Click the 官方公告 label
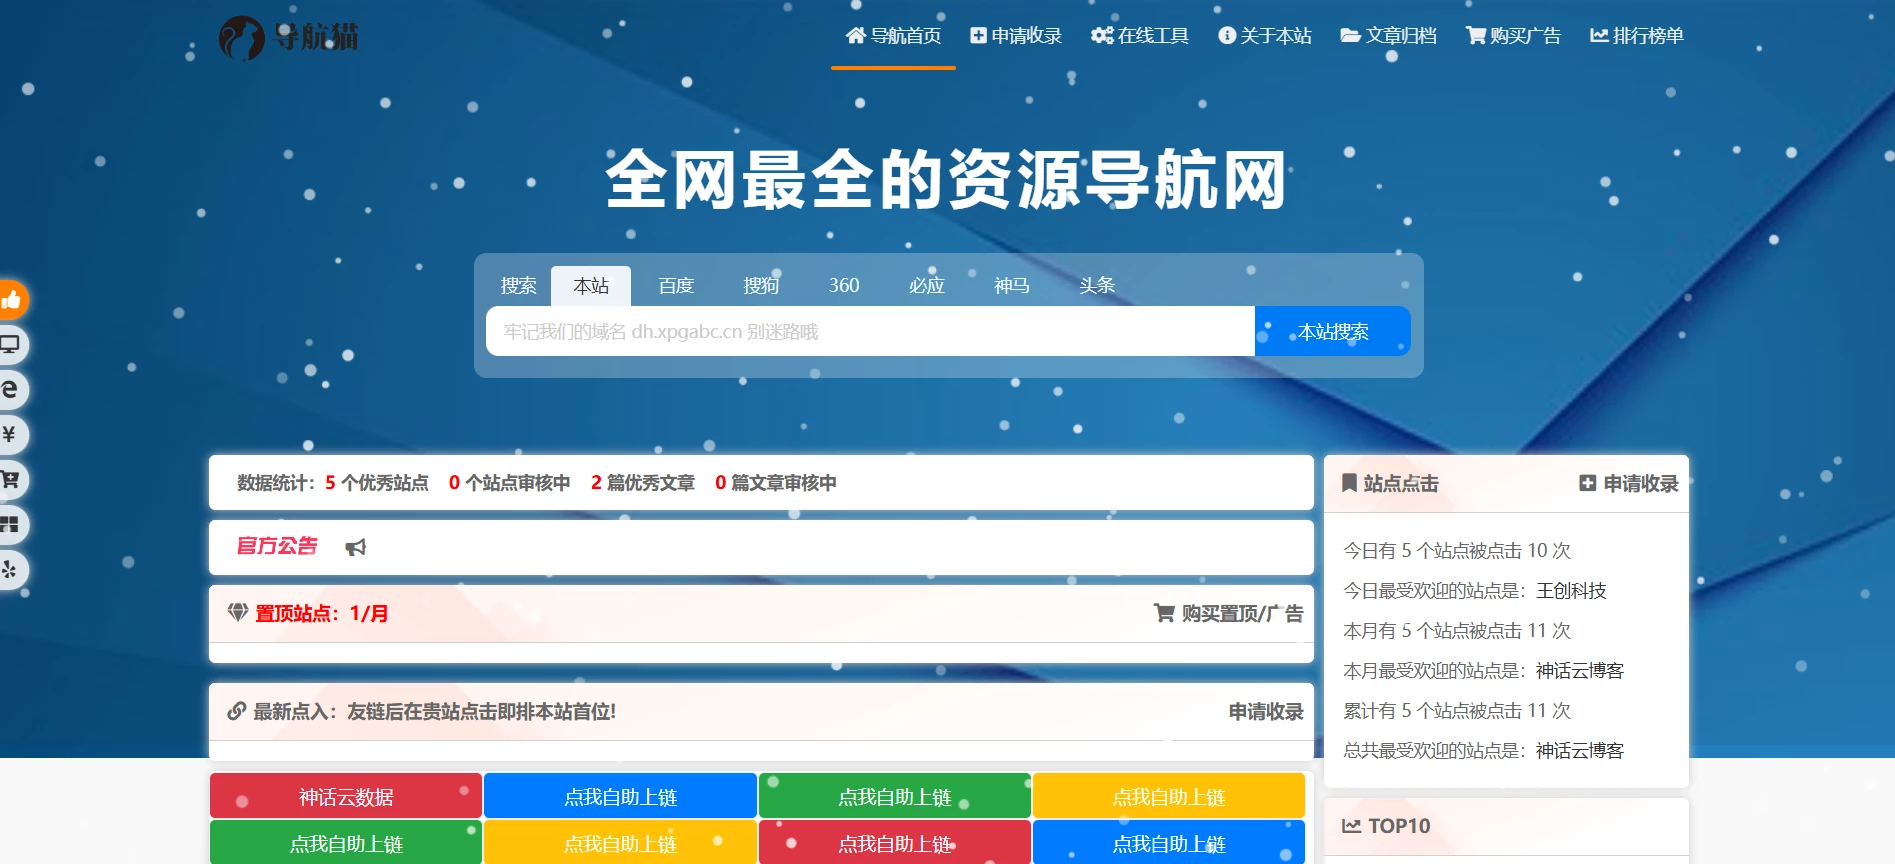 277,546
